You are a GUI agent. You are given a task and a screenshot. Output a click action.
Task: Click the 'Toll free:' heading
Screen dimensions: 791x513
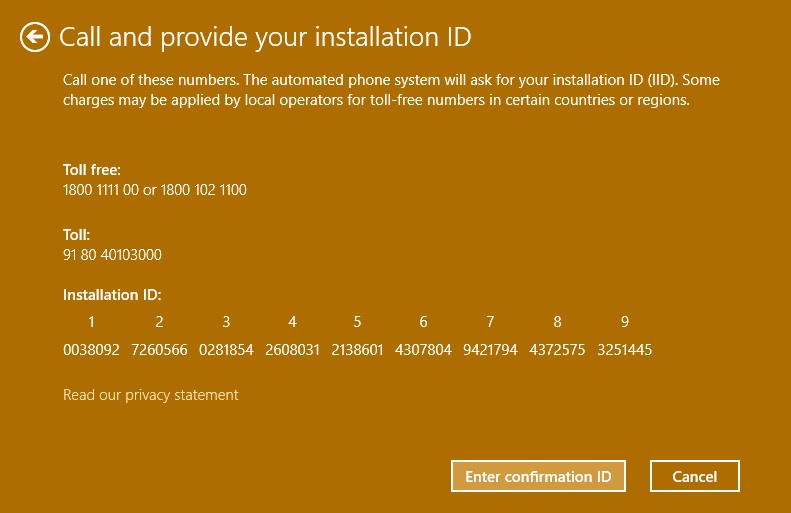click(x=92, y=170)
